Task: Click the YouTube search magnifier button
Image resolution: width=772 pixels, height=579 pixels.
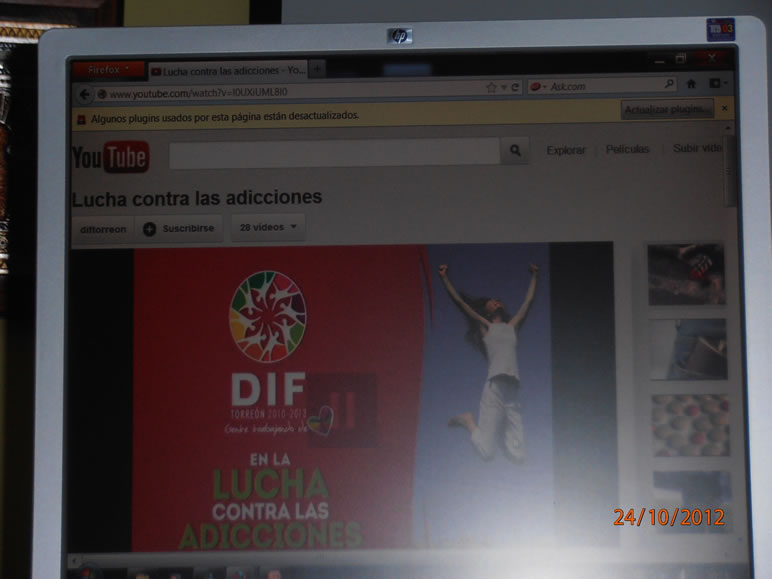Action: pos(515,150)
